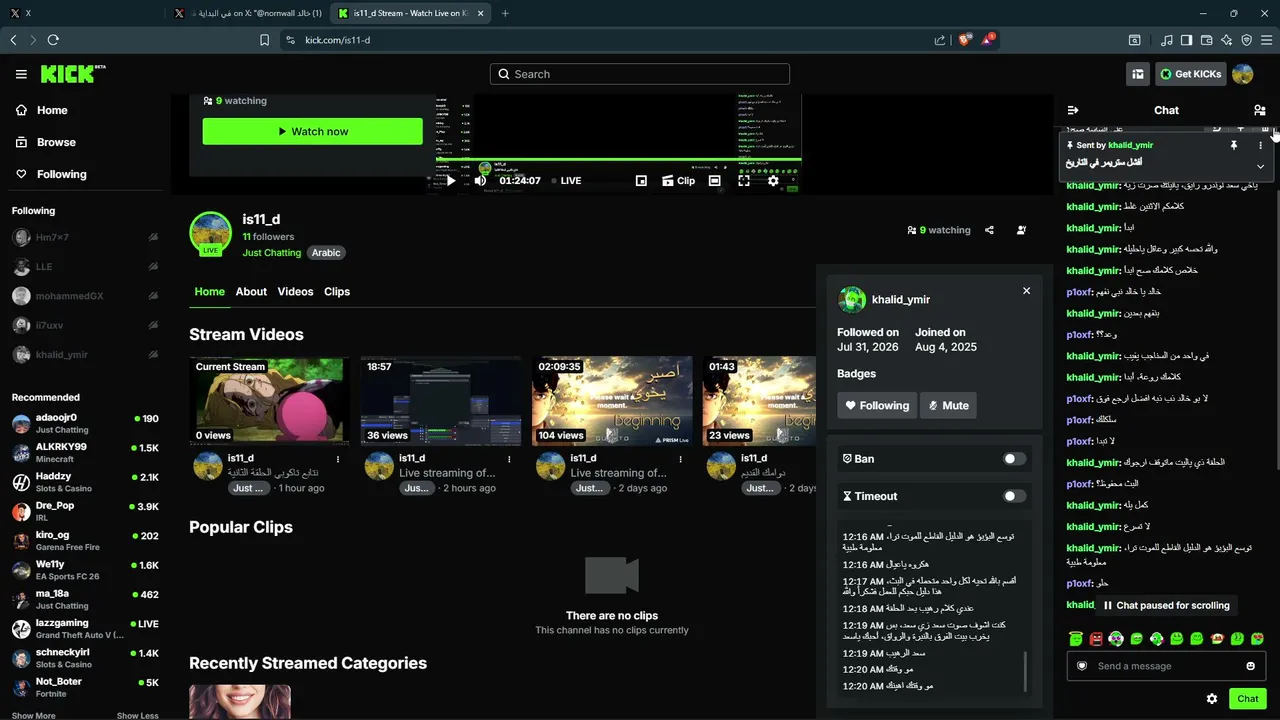Viewport: 1280px width, 720px height.
Task: Open options for the 02:09:35 video
Action: click(x=680, y=459)
